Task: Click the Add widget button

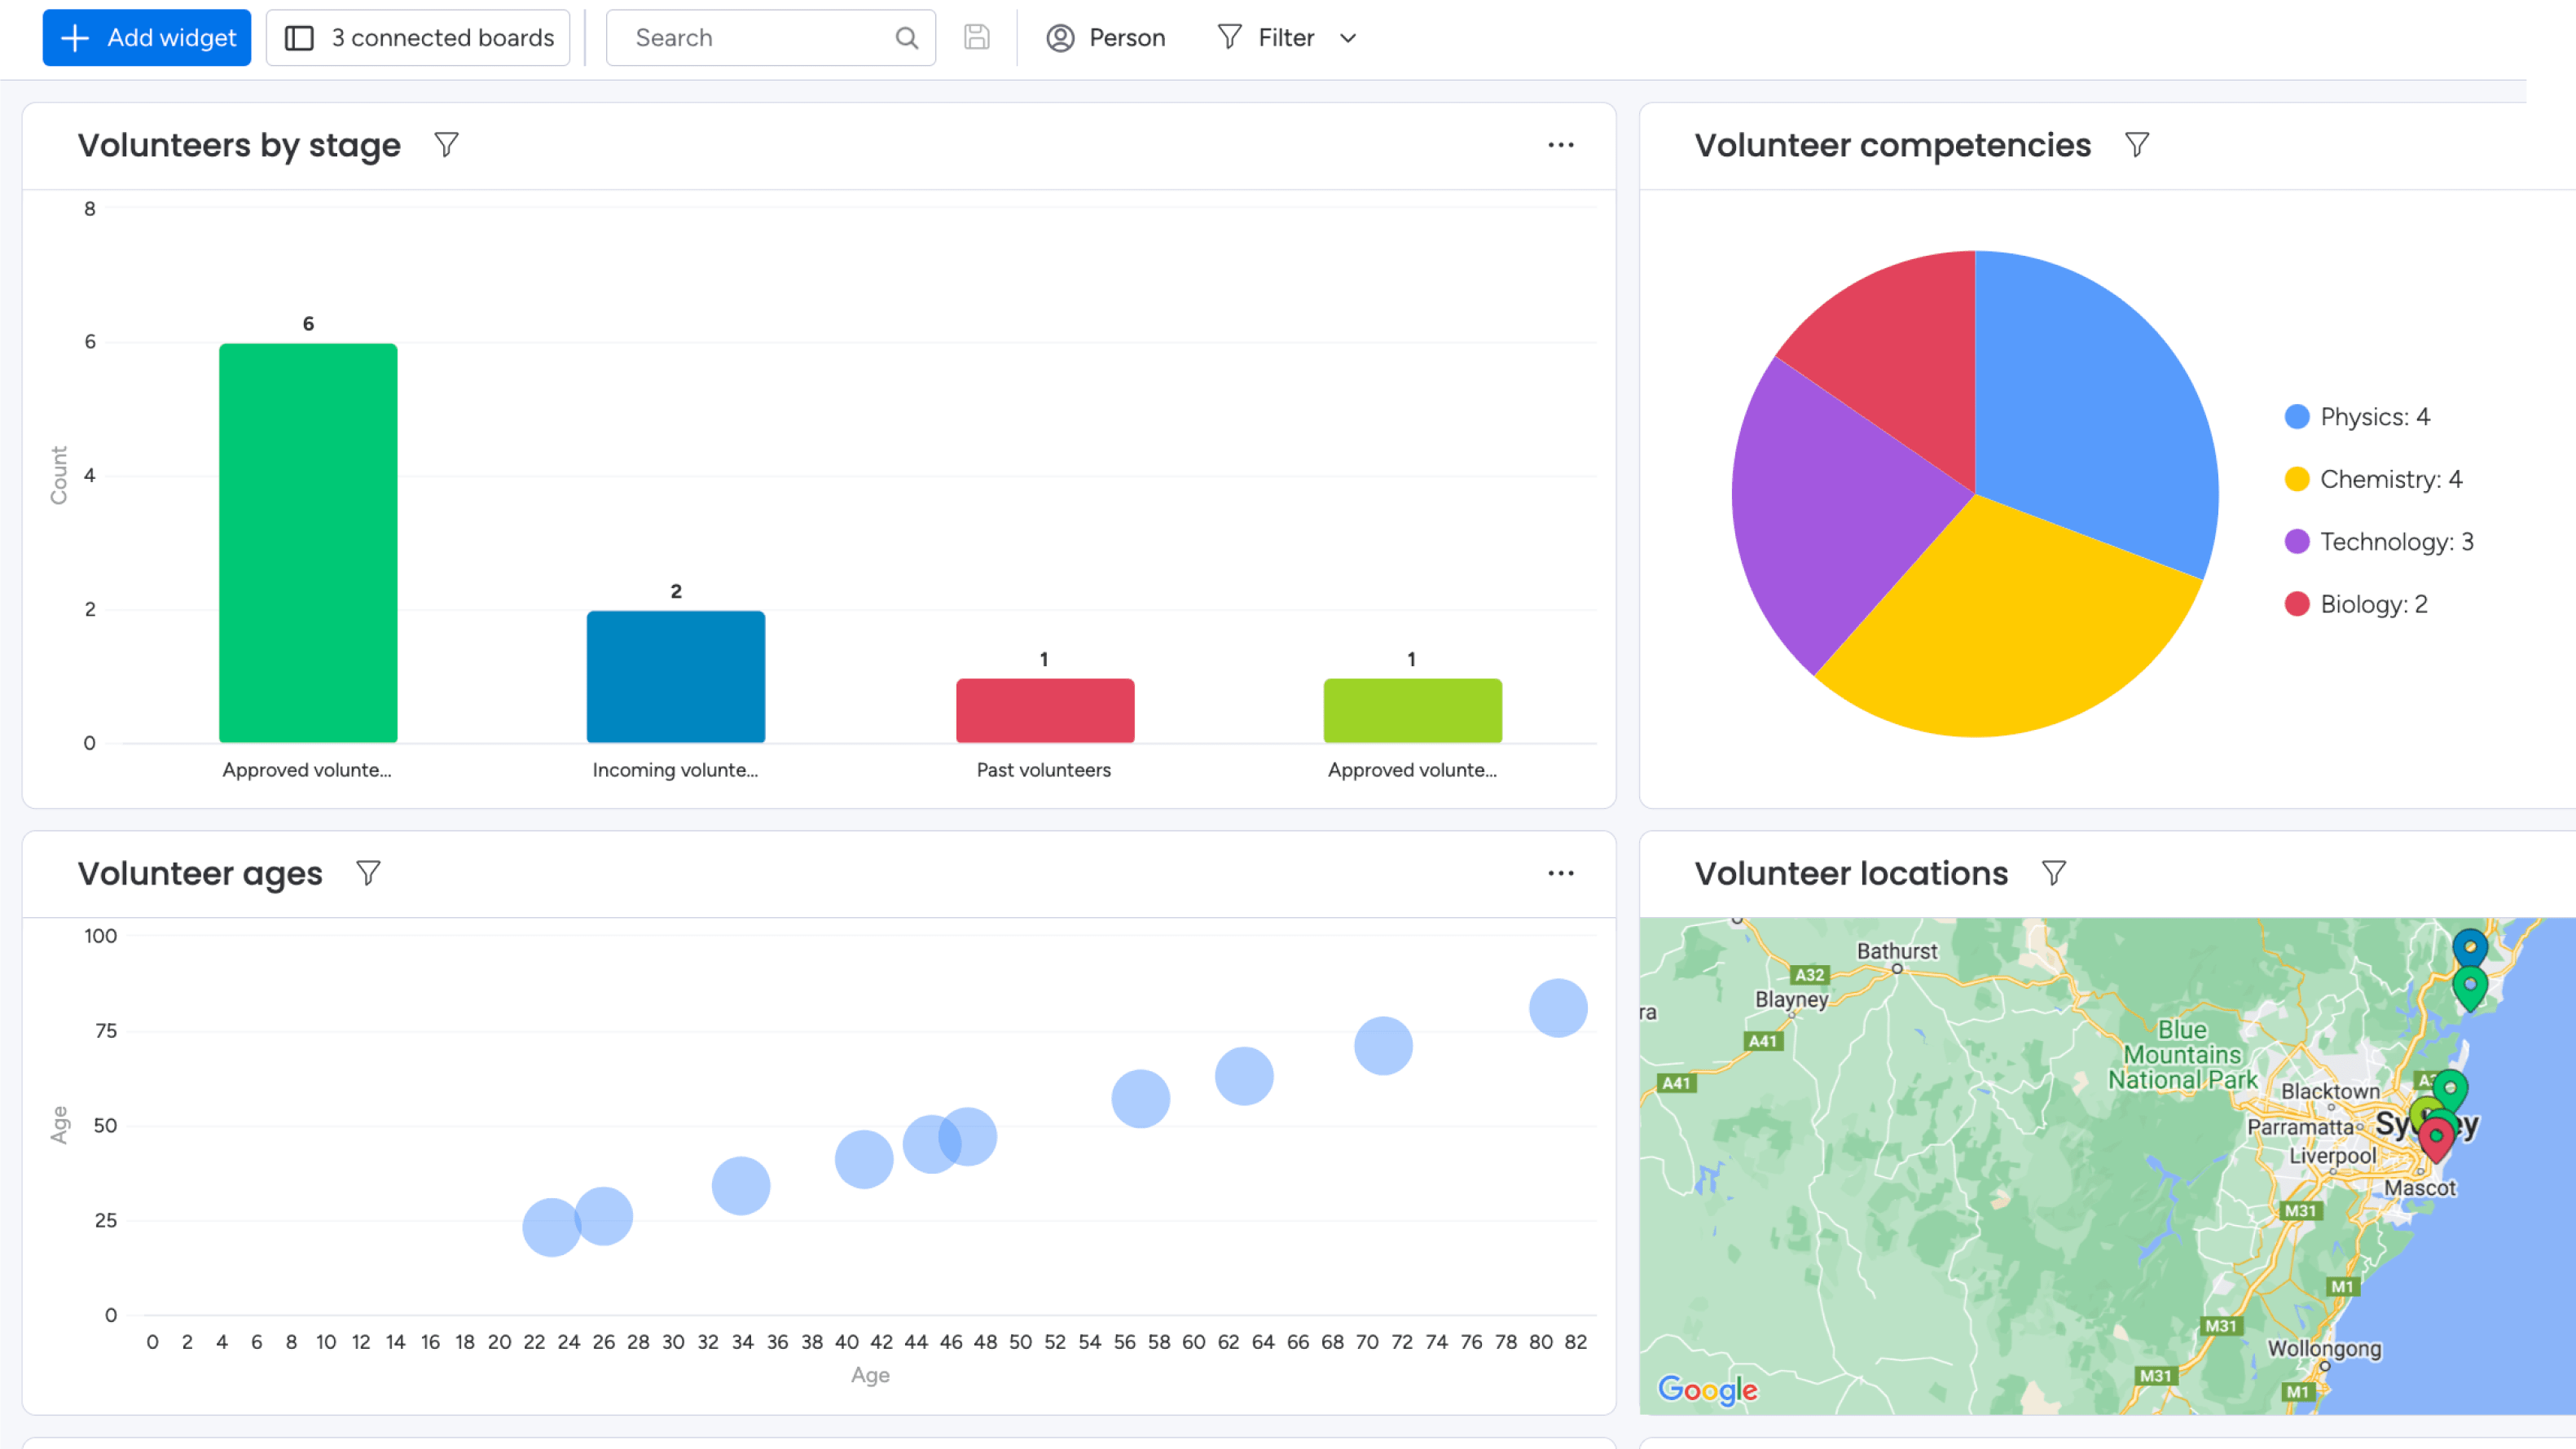Action: click(147, 38)
